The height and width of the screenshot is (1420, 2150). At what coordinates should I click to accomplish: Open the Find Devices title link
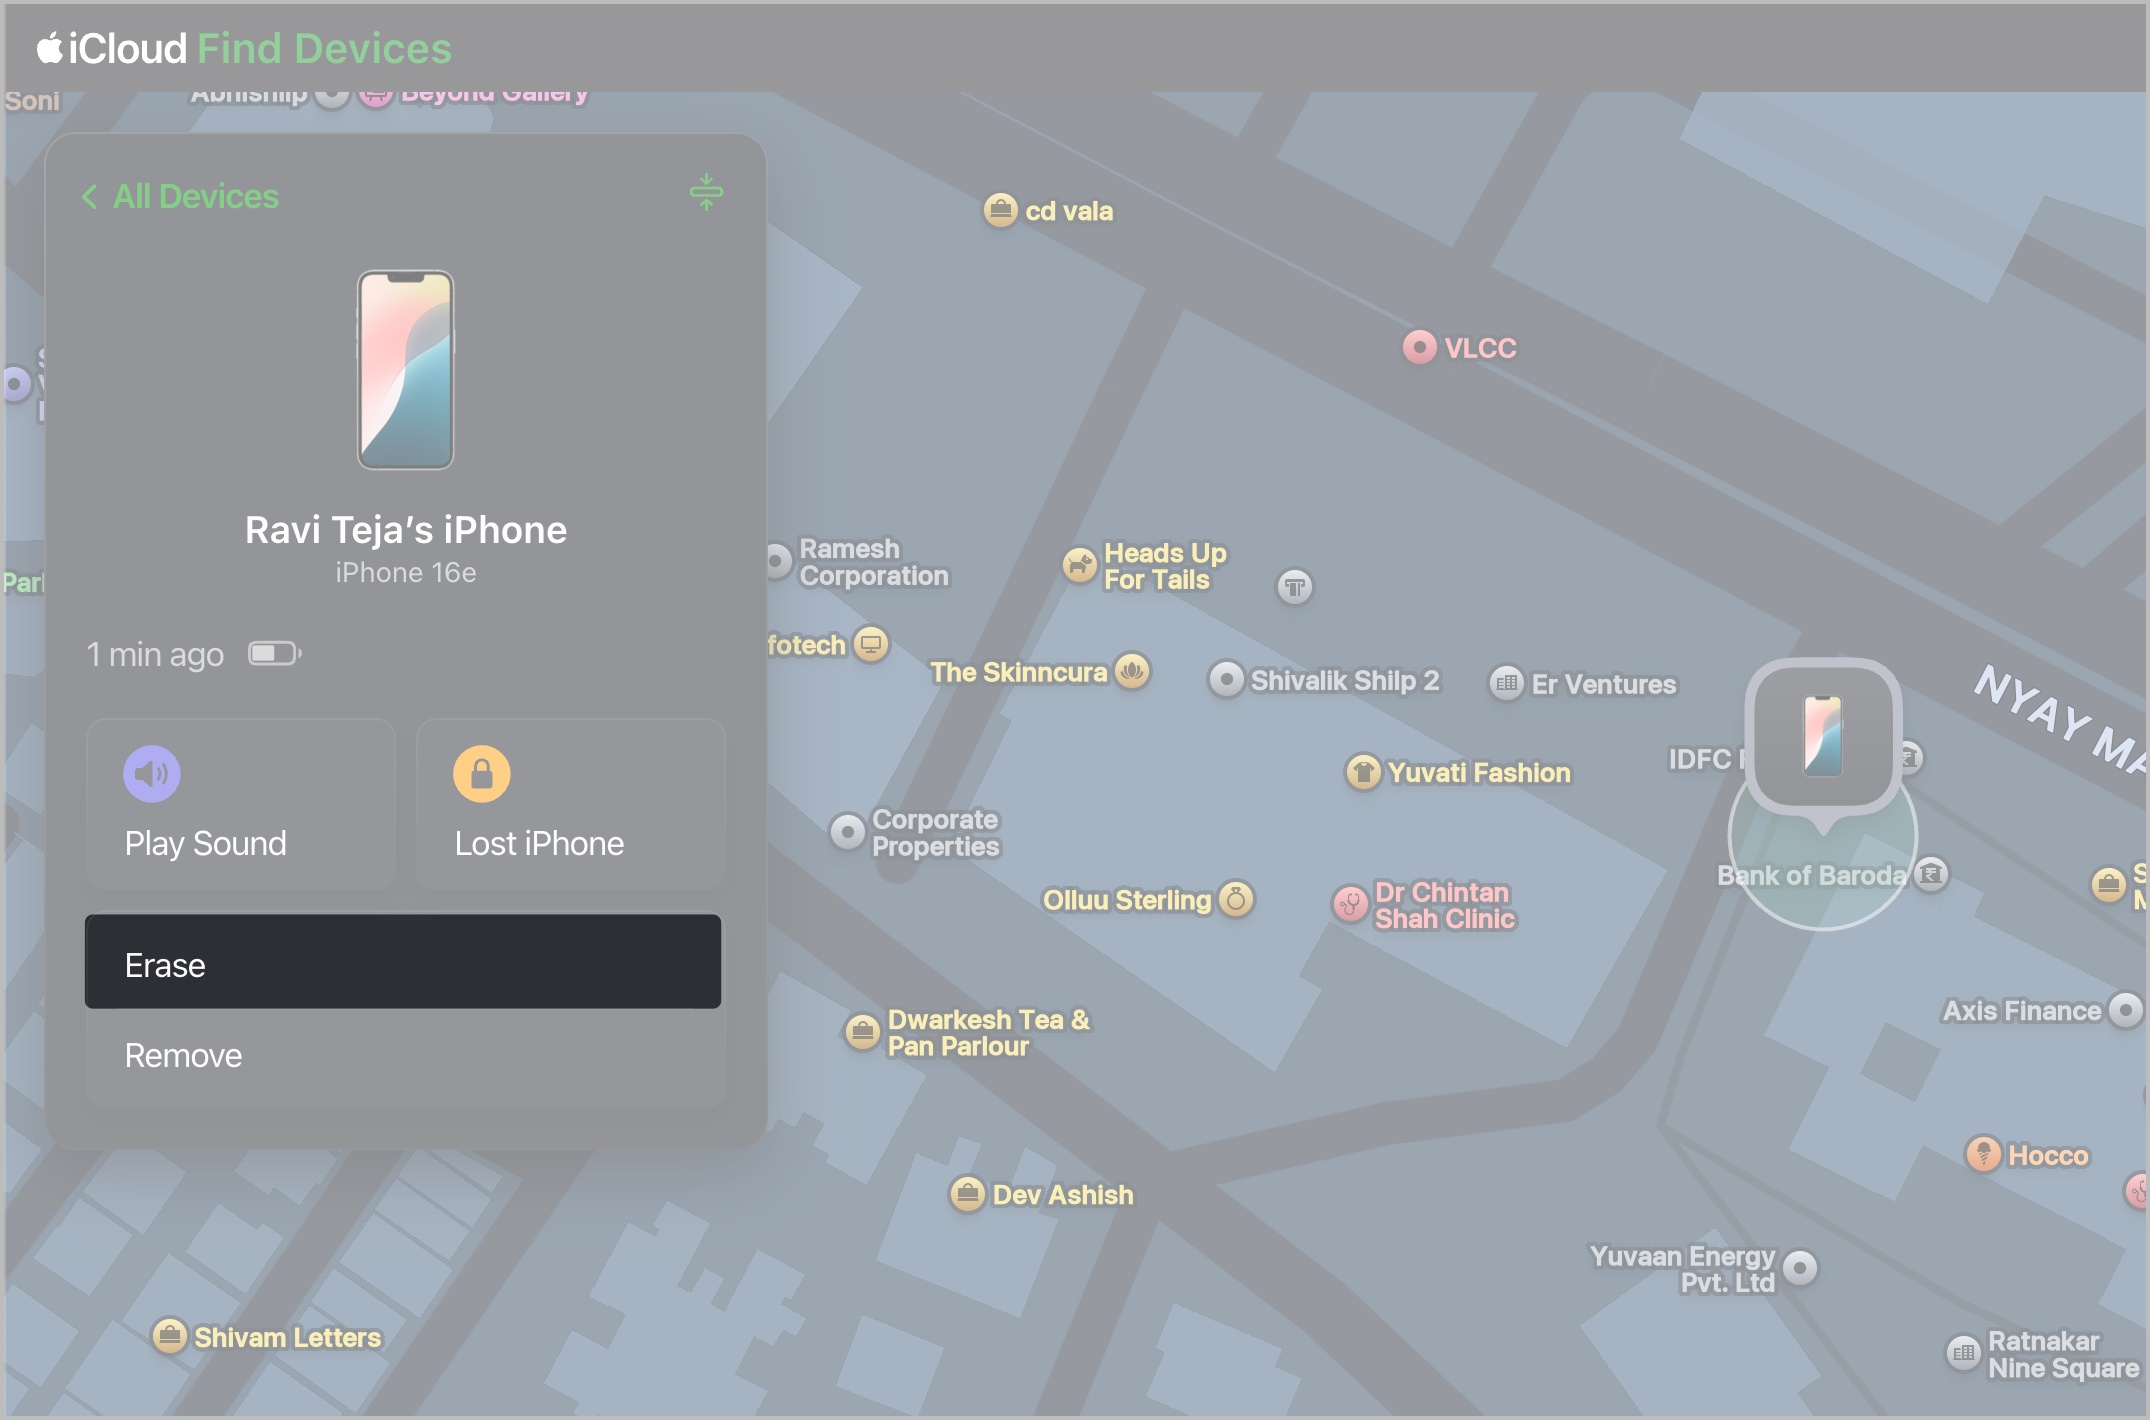pos(324,48)
